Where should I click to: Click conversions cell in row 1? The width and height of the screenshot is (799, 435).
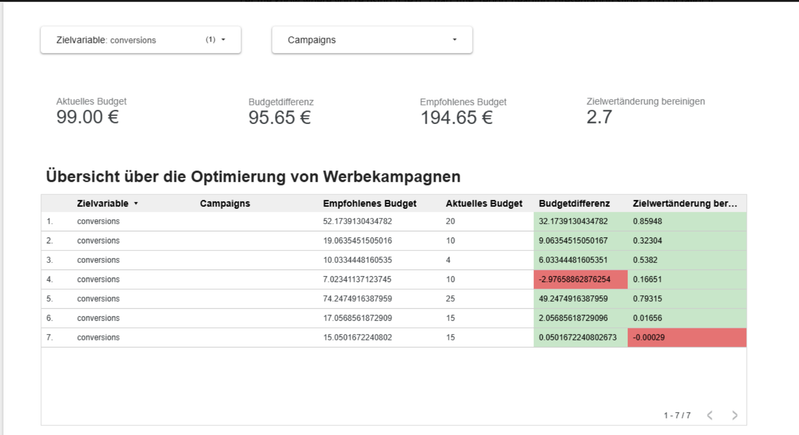[x=99, y=221]
